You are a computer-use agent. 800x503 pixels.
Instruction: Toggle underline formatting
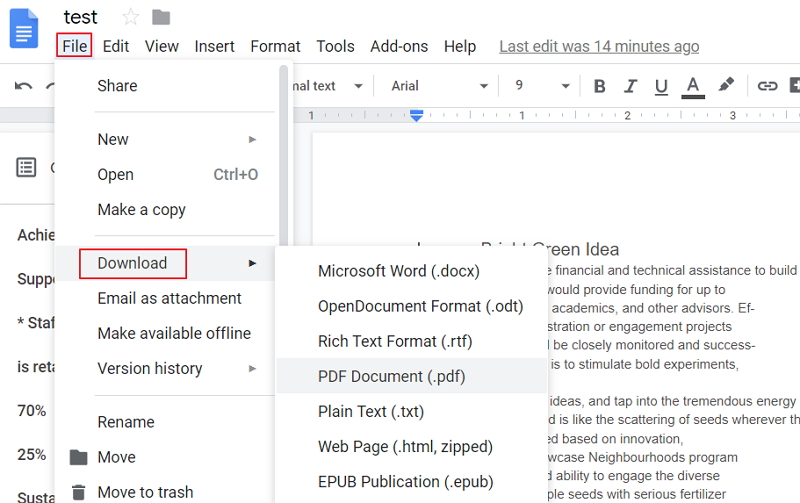pos(661,86)
